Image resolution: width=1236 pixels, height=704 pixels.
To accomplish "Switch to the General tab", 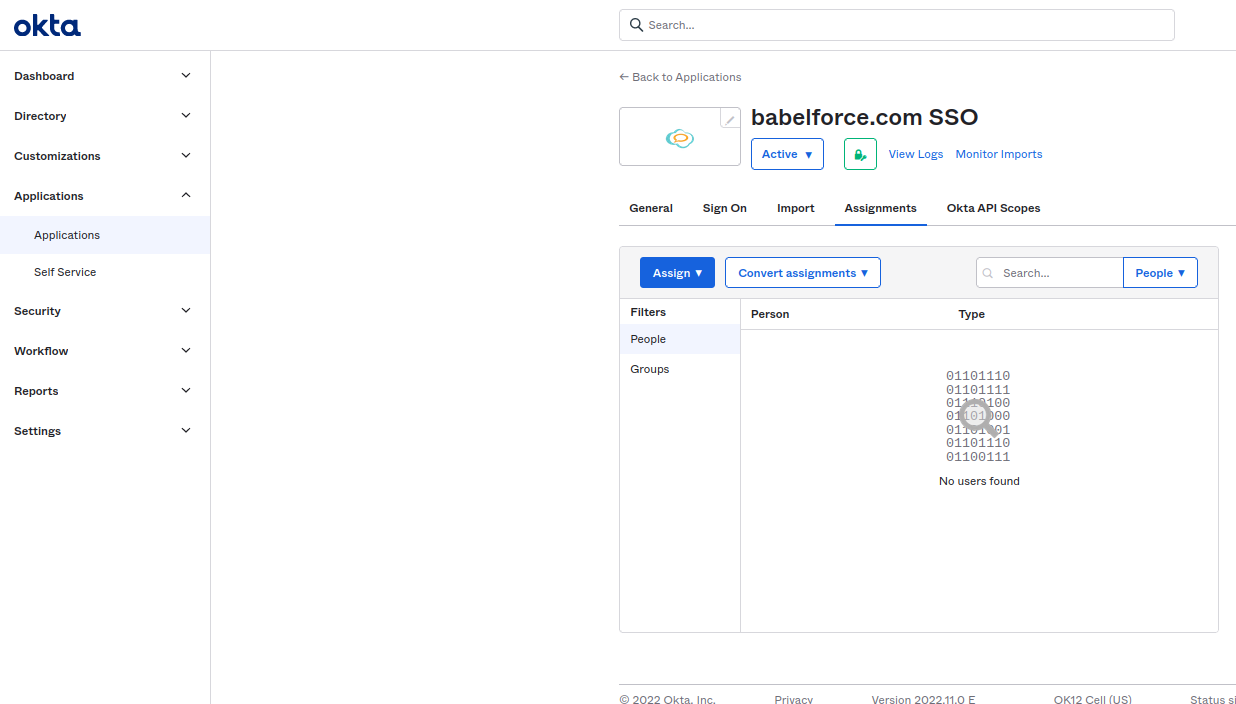I will [651, 208].
